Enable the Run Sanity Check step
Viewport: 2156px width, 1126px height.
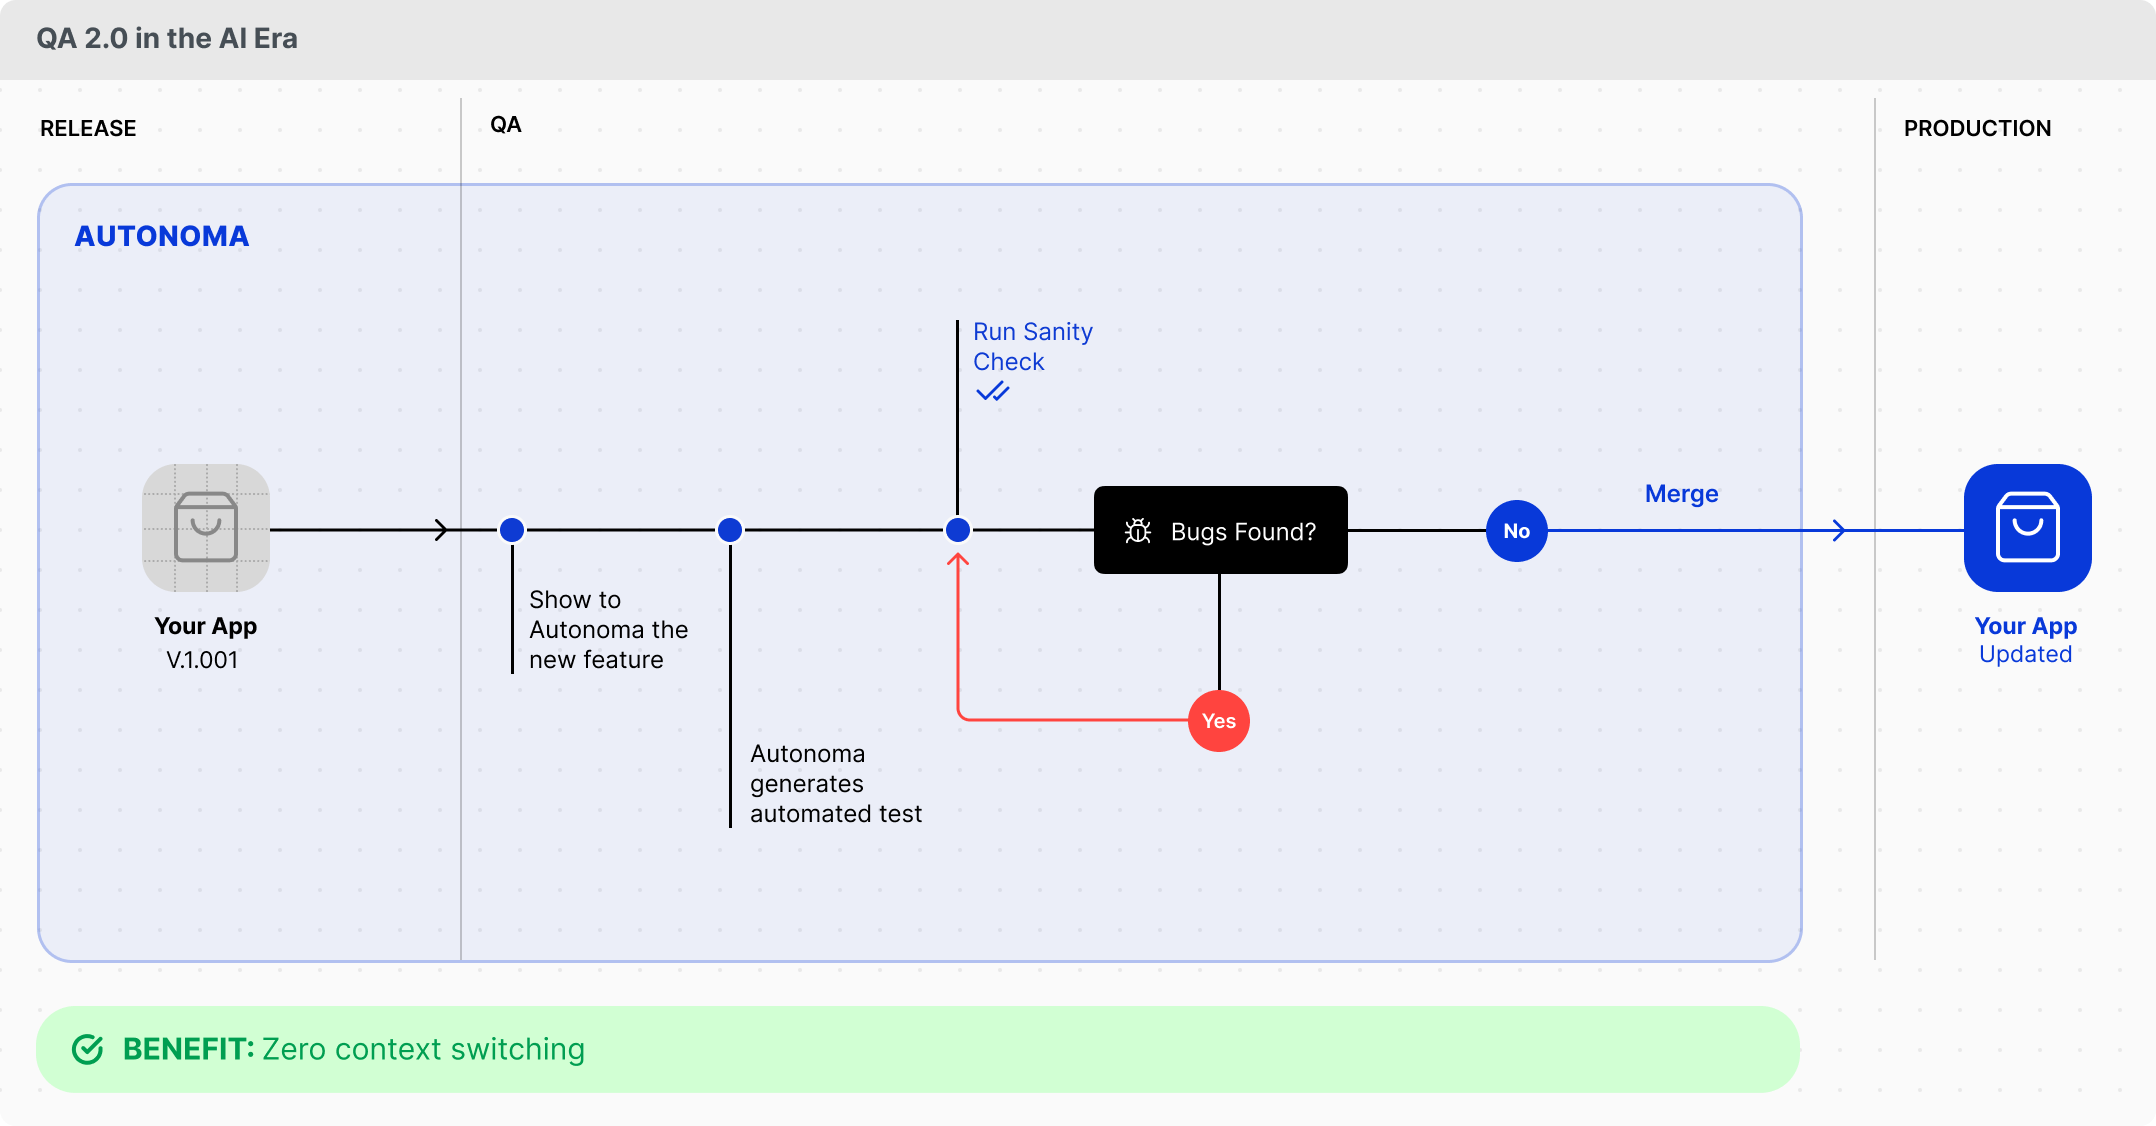click(1032, 346)
